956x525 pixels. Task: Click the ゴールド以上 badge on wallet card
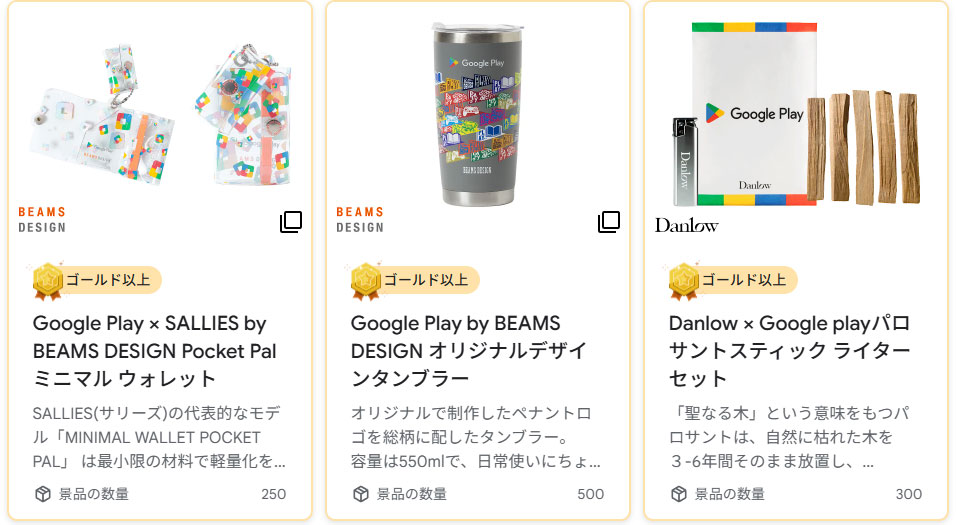[x=108, y=280]
